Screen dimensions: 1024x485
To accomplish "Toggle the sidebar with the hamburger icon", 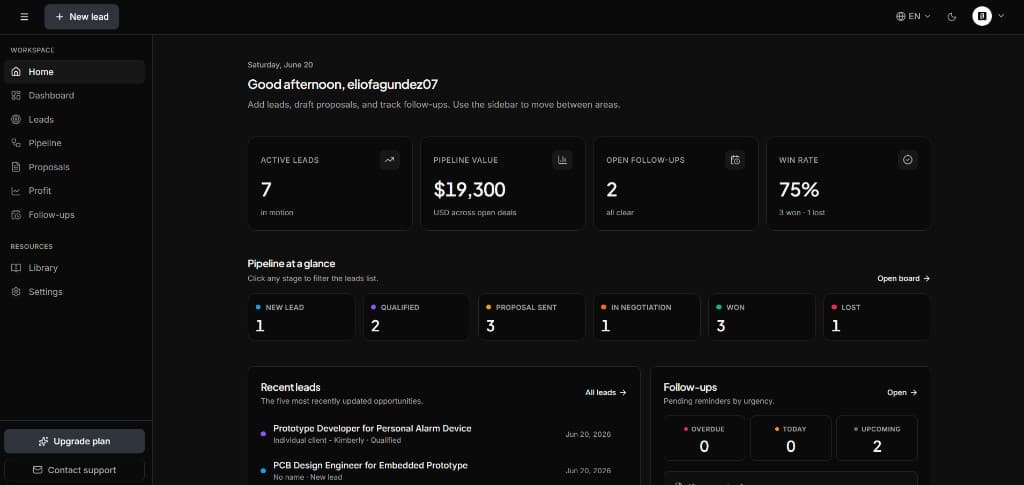I will click(x=24, y=17).
